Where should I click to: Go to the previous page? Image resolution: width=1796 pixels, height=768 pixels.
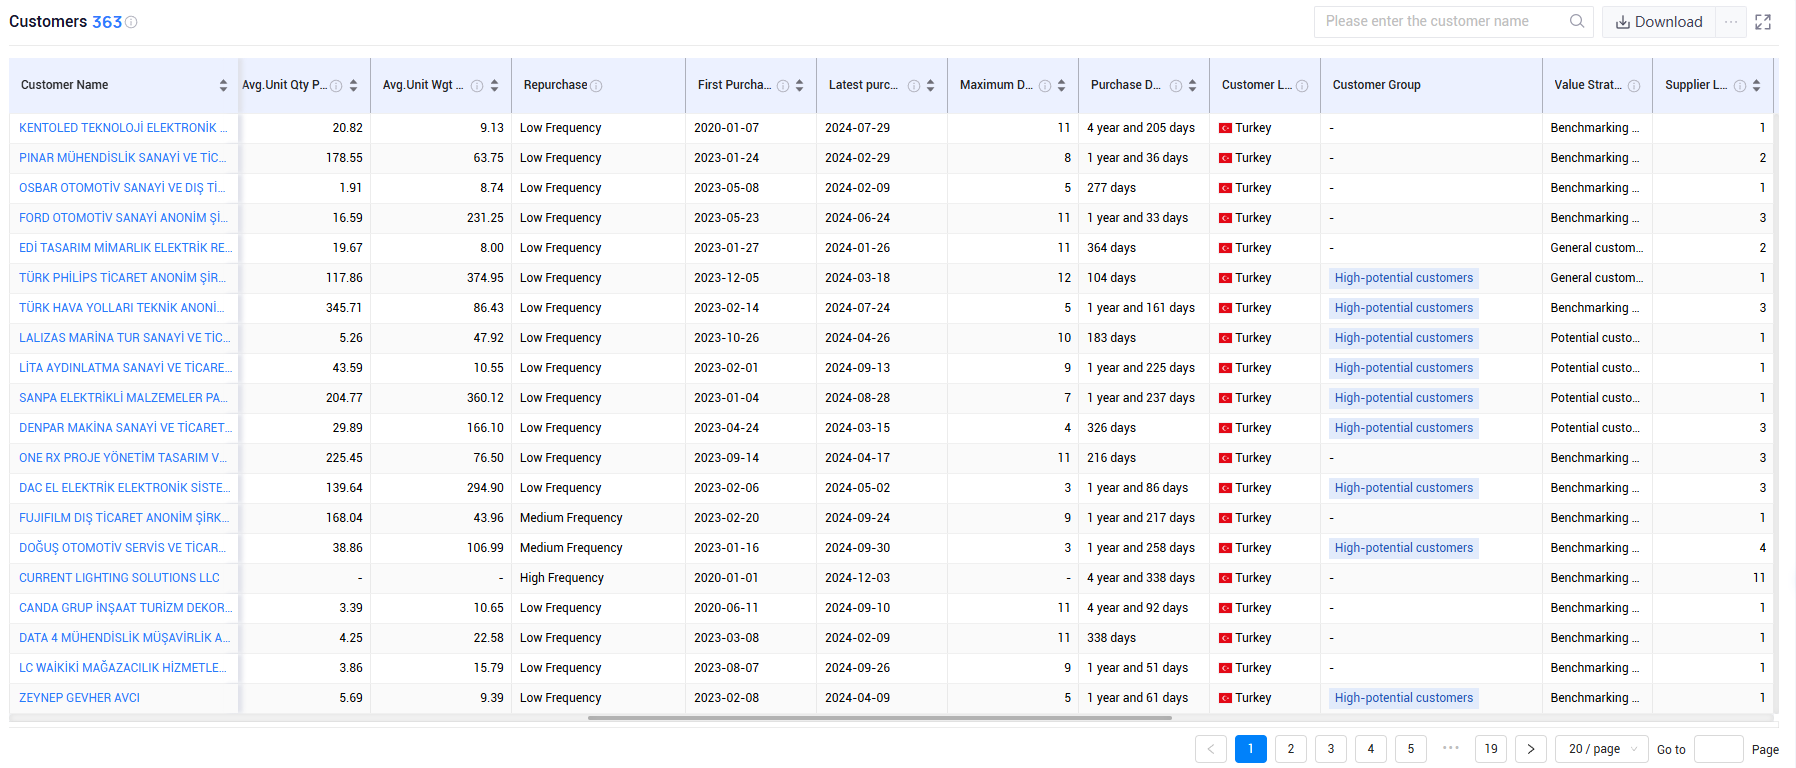(1211, 749)
